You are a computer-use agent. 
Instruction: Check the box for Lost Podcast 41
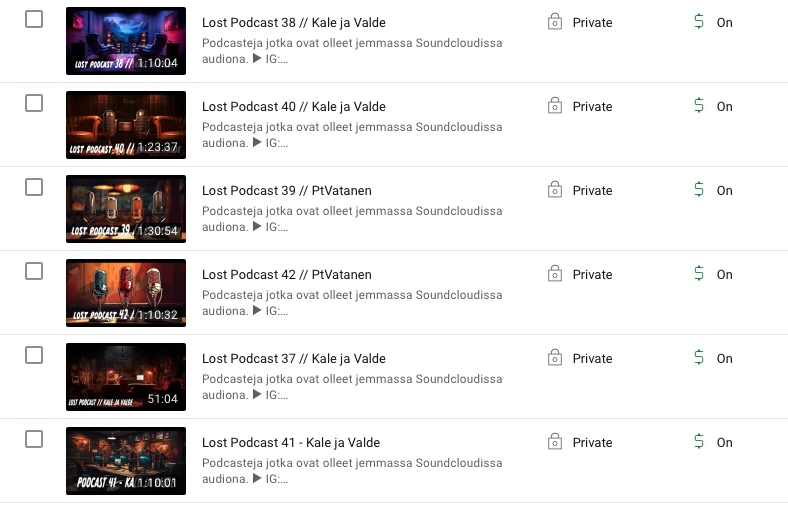pyautogui.click(x=34, y=439)
